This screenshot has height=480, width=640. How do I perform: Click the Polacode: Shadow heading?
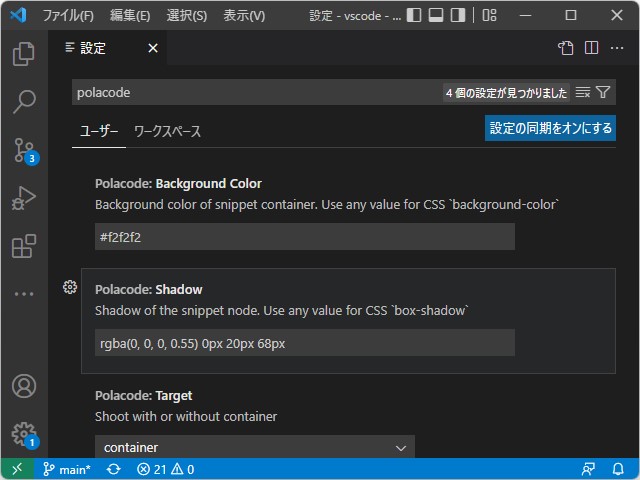coord(149,290)
